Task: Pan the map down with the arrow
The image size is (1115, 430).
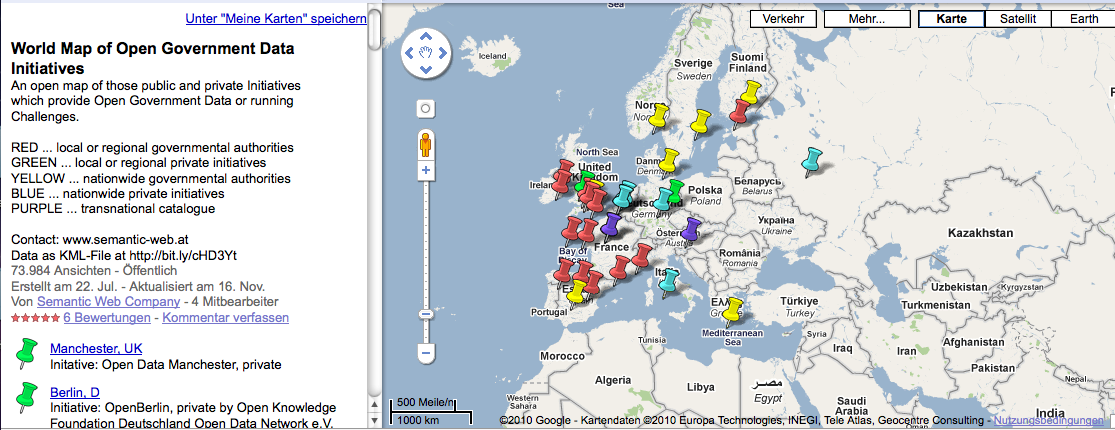Action: click(x=426, y=70)
